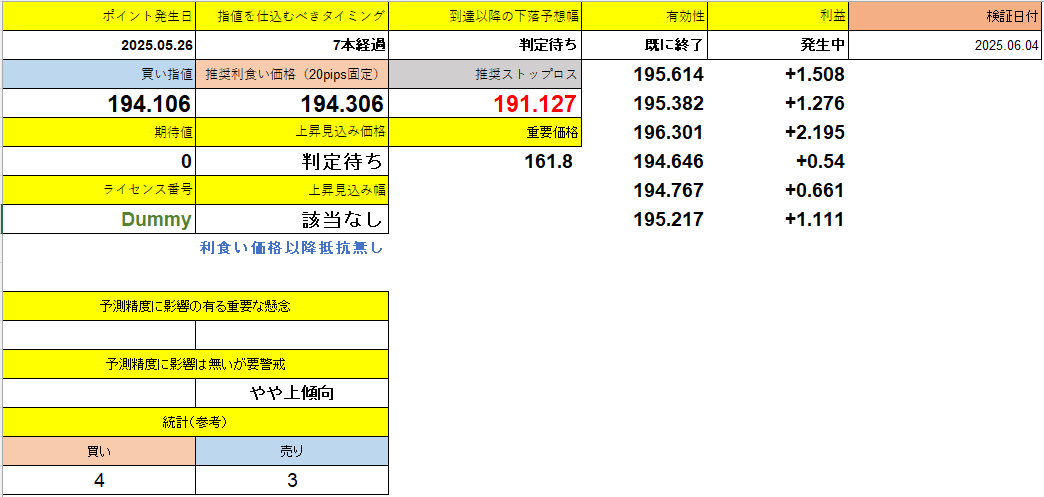Click the price value 196.301
Screen dimensions: 1044x497
pyautogui.click(x=670, y=133)
